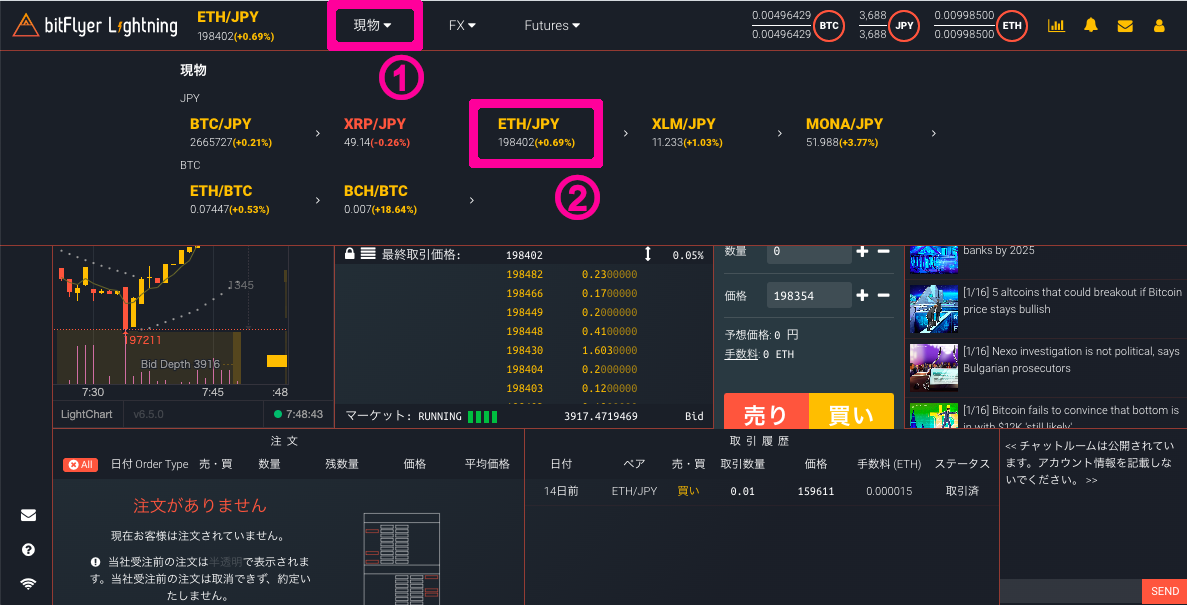Toggle the order book lock icon

click(350, 254)
